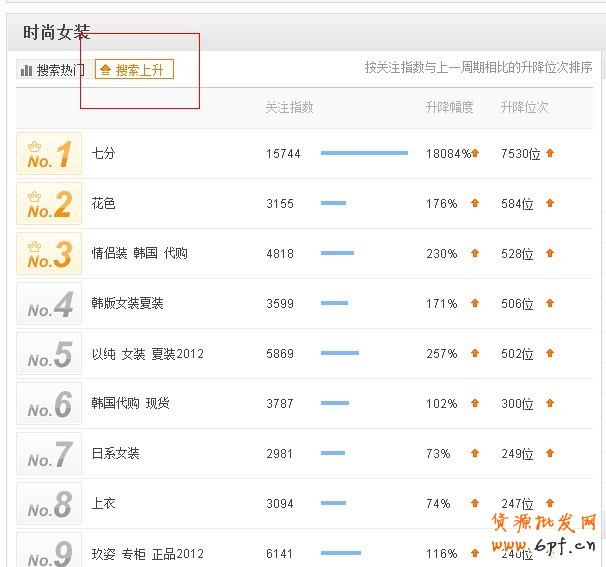Open keyword 情侣装 韩国 代购
This screenshot has width=606, height=567.
click(139, 254)
